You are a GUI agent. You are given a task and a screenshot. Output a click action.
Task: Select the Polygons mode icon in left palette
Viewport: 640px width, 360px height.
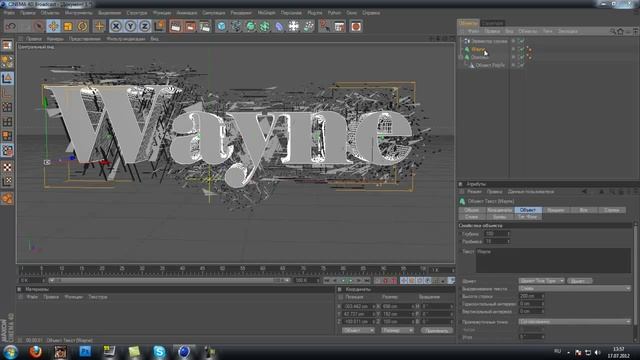coord(7,136)
